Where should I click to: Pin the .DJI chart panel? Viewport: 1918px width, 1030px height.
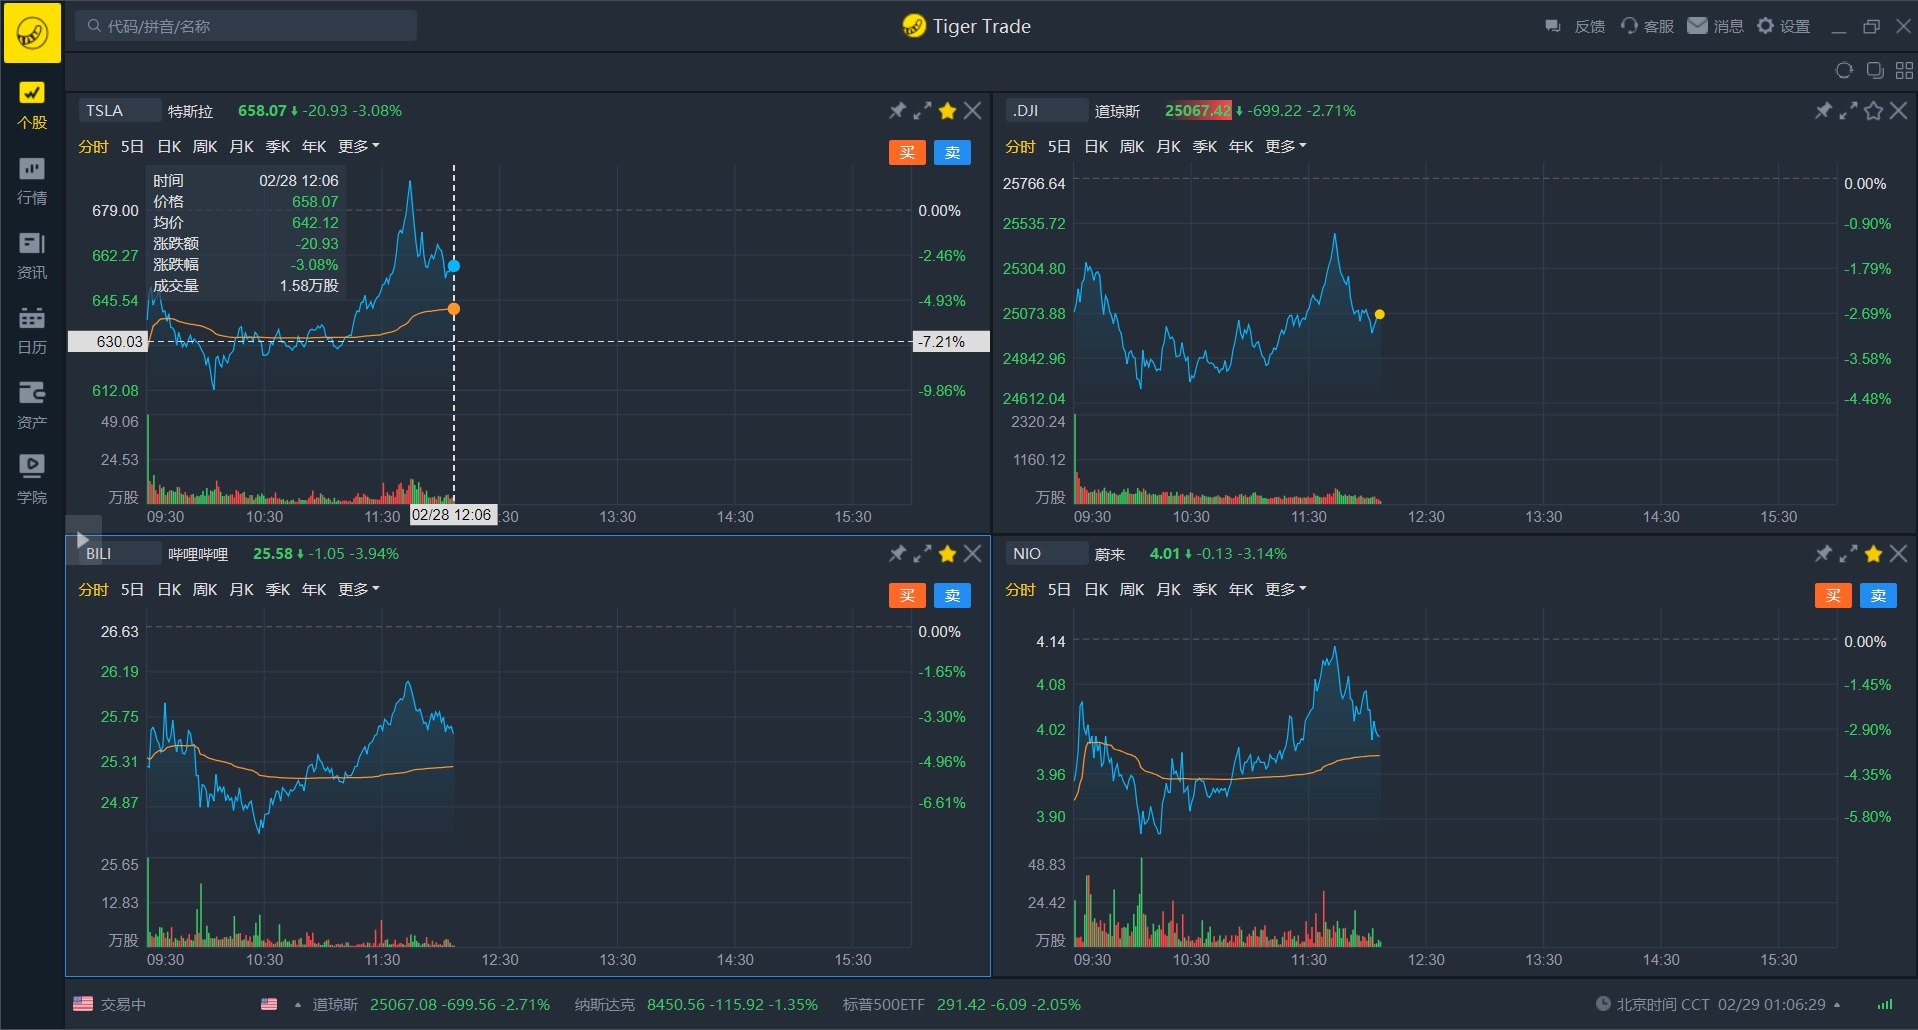point(1823,110)
